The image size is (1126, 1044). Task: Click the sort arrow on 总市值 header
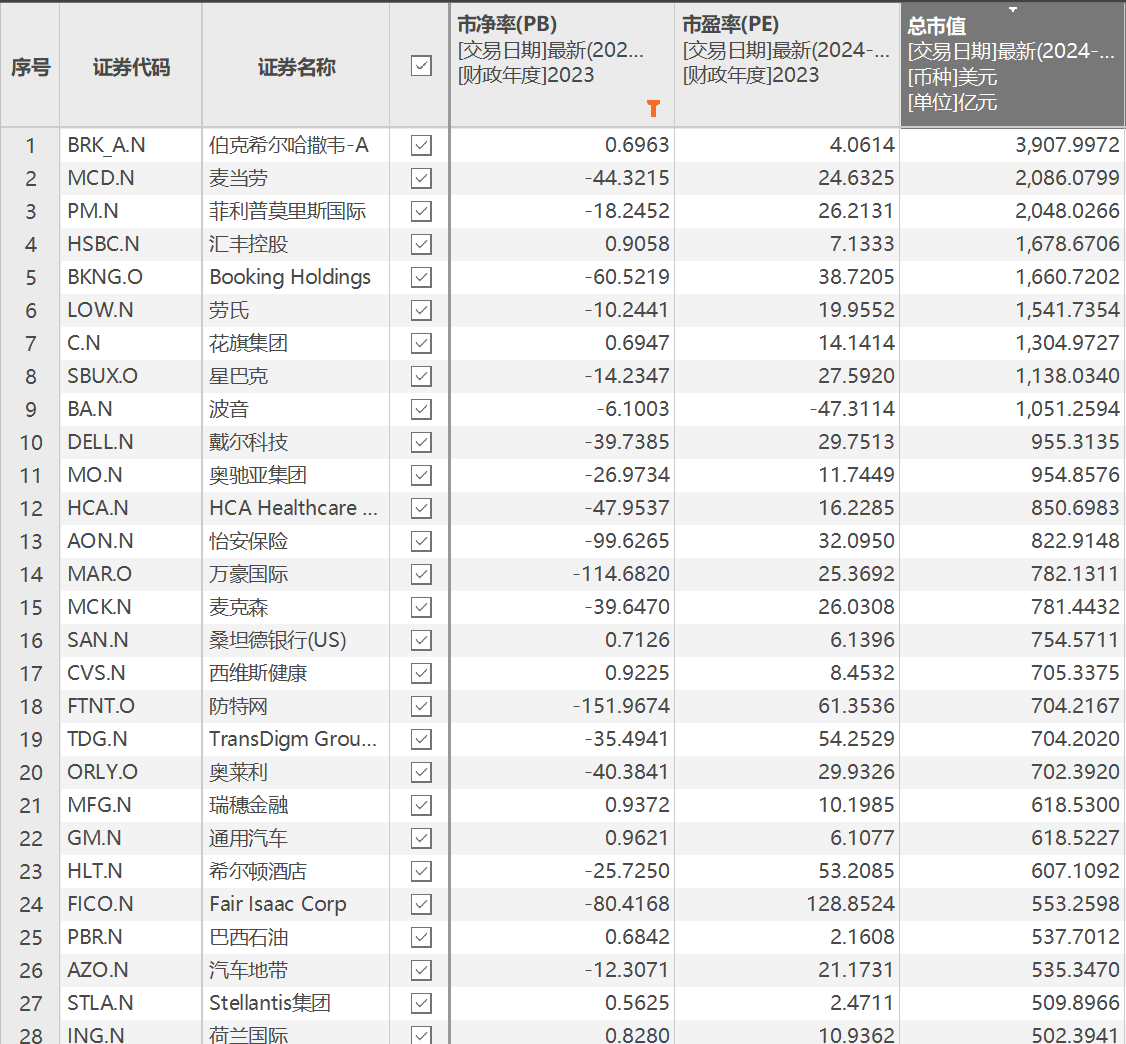tap(1013, 10)
